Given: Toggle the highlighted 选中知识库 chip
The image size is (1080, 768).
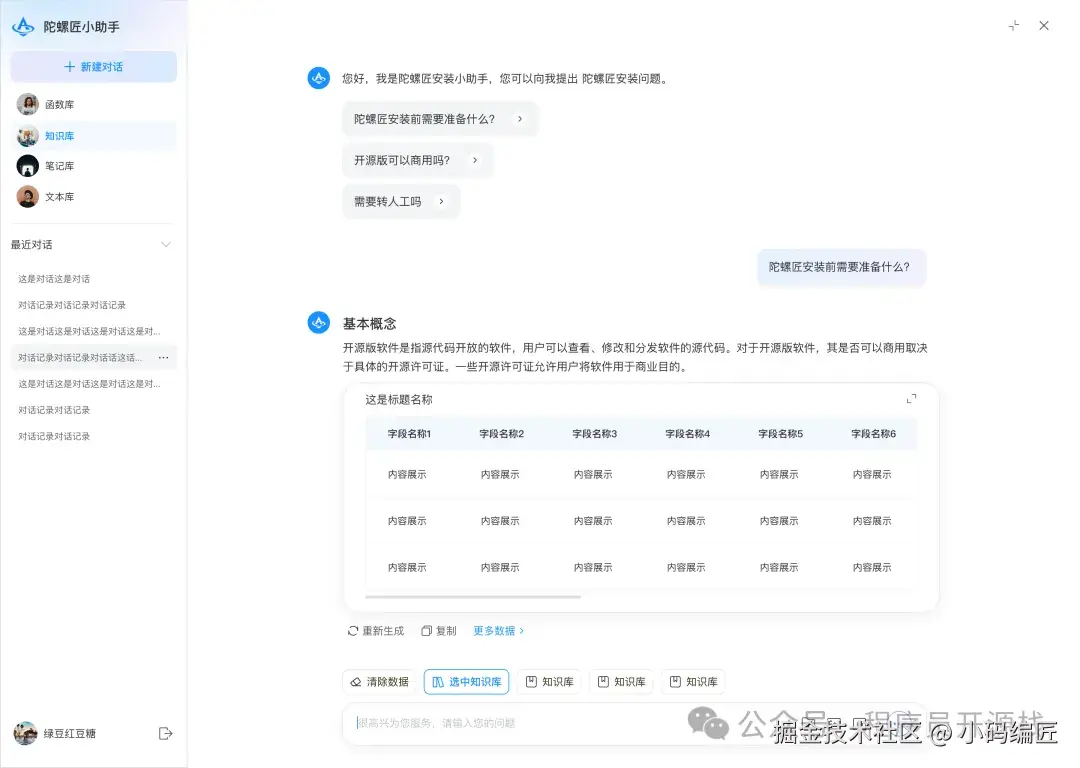Looking at the screenshot, I should click(x=466, y=681).
